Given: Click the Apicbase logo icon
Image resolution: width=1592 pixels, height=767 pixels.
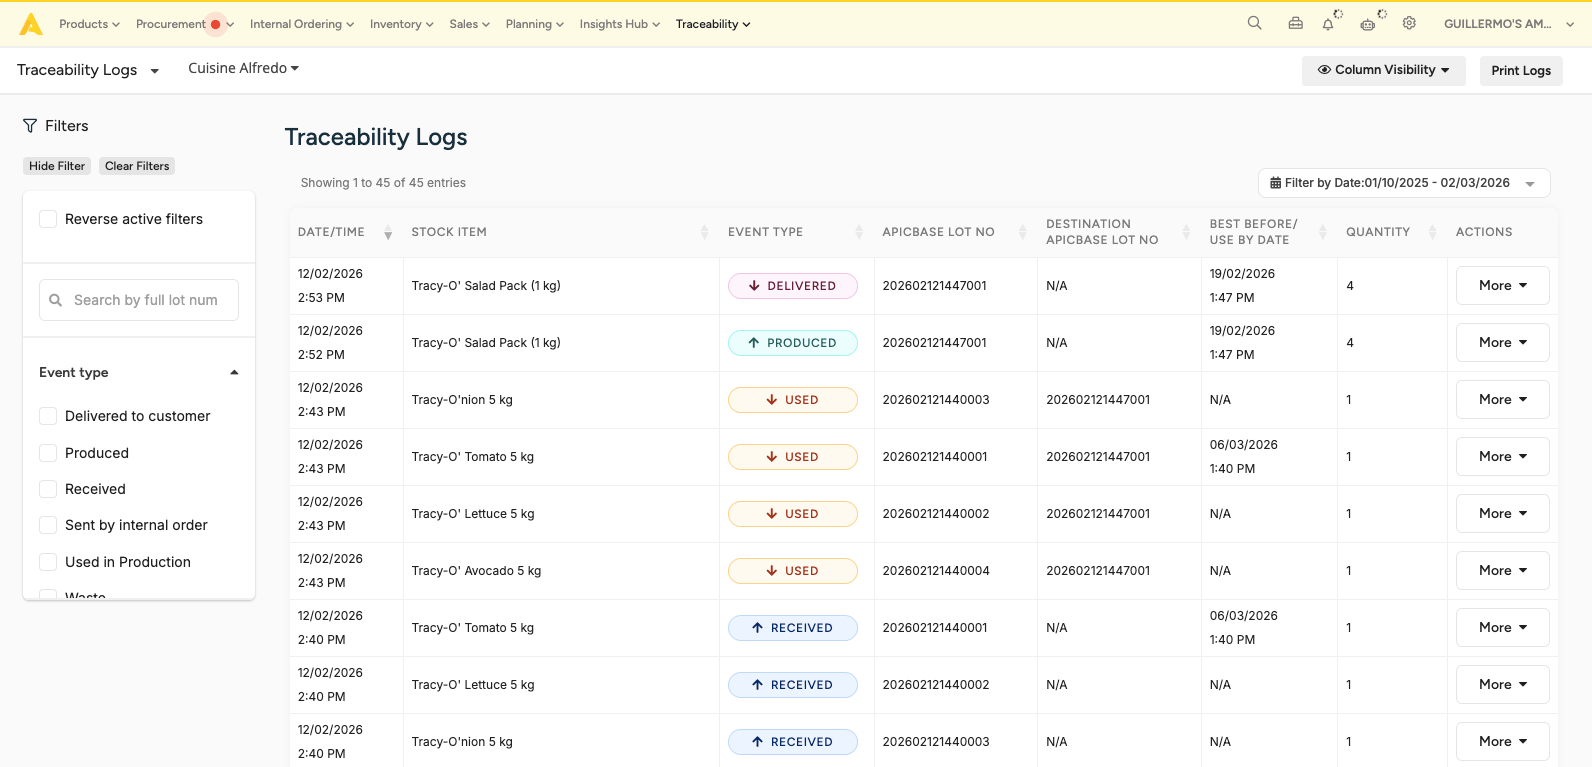Looking at the screenshot, I should click(31, 24).
